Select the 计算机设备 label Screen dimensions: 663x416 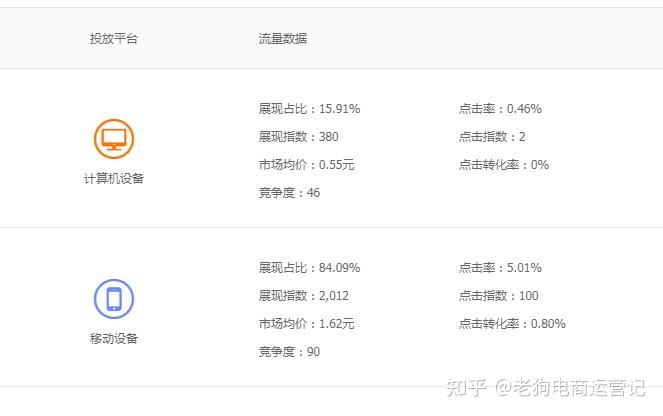click(114, 179)
